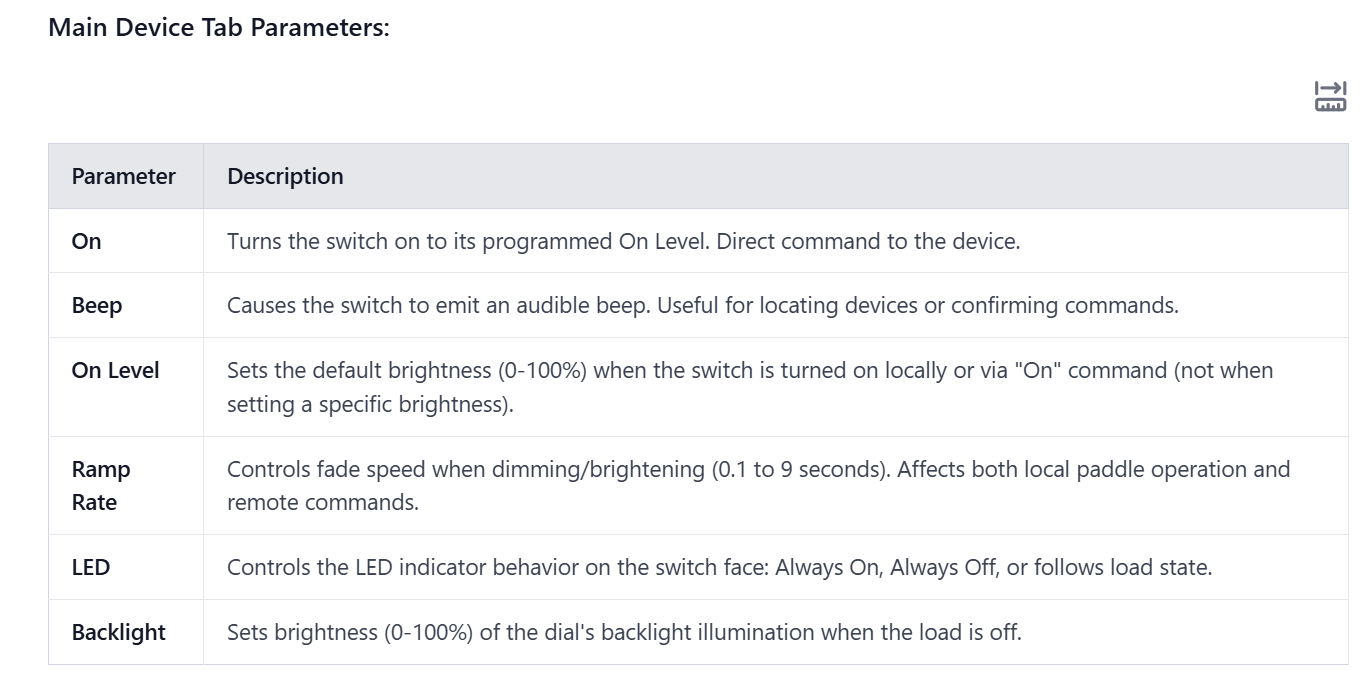Click "setting a specific brightness)." text
Viewport: 1364px width, 687px height.
point(369,406)
